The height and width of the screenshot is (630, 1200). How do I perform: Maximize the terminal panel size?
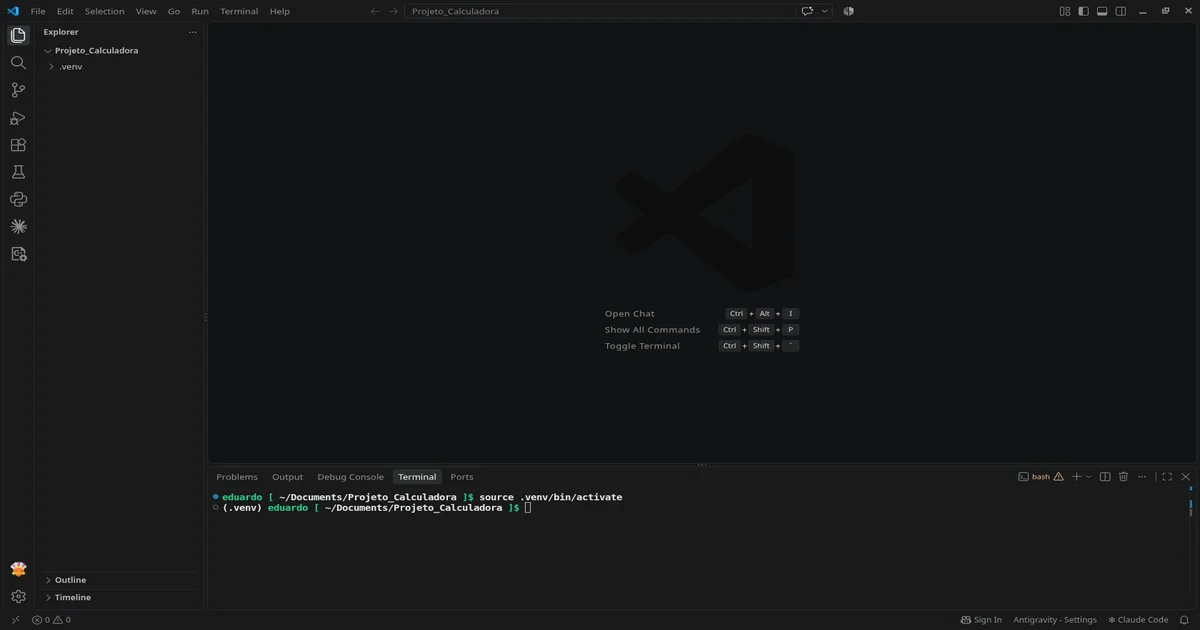coord(1167,477)
